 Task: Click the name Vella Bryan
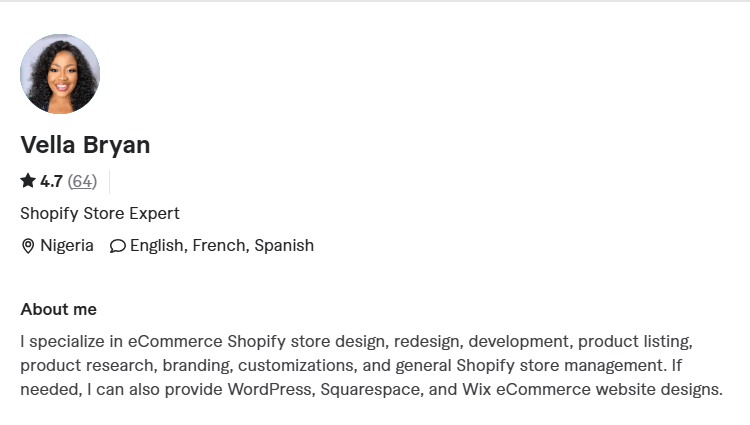(85, 145)
